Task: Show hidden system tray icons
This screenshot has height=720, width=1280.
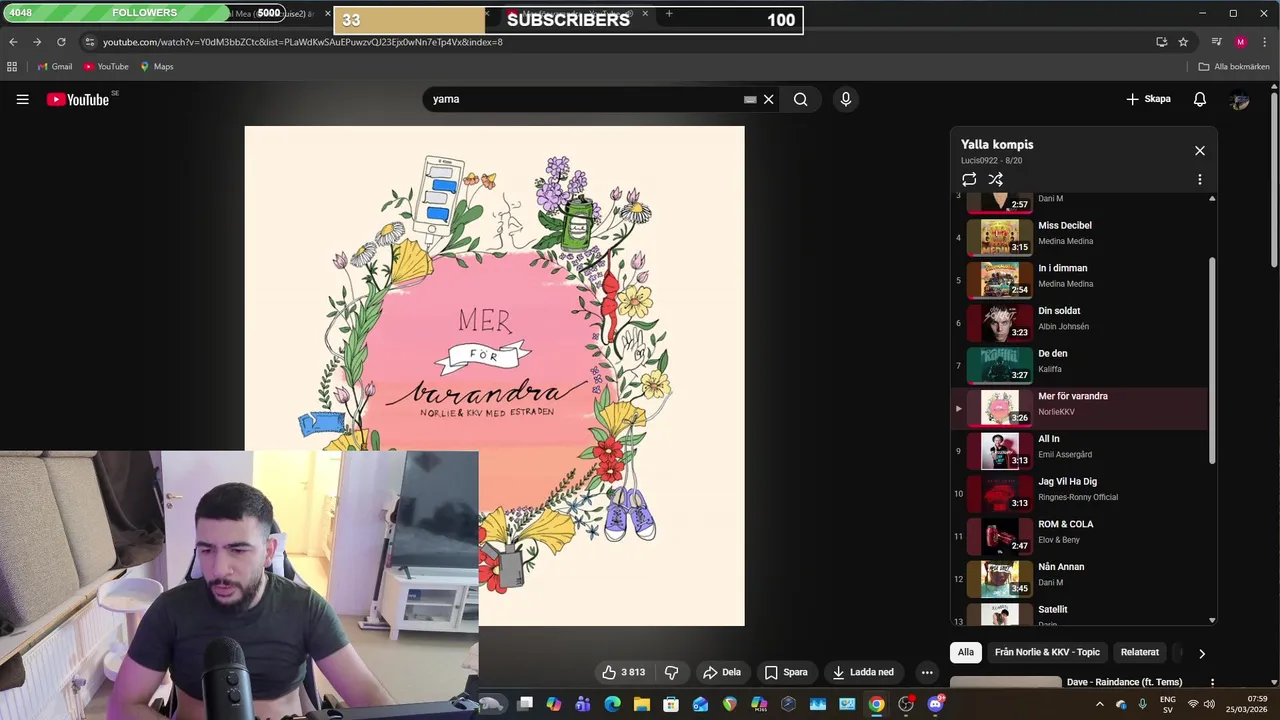Action: coord(1100,704)
